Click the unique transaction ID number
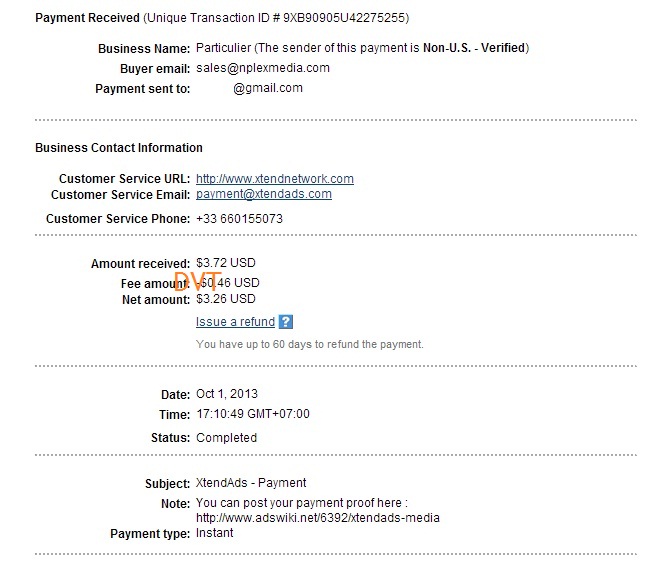Screen dimensions: 662x564 [344, 18]
